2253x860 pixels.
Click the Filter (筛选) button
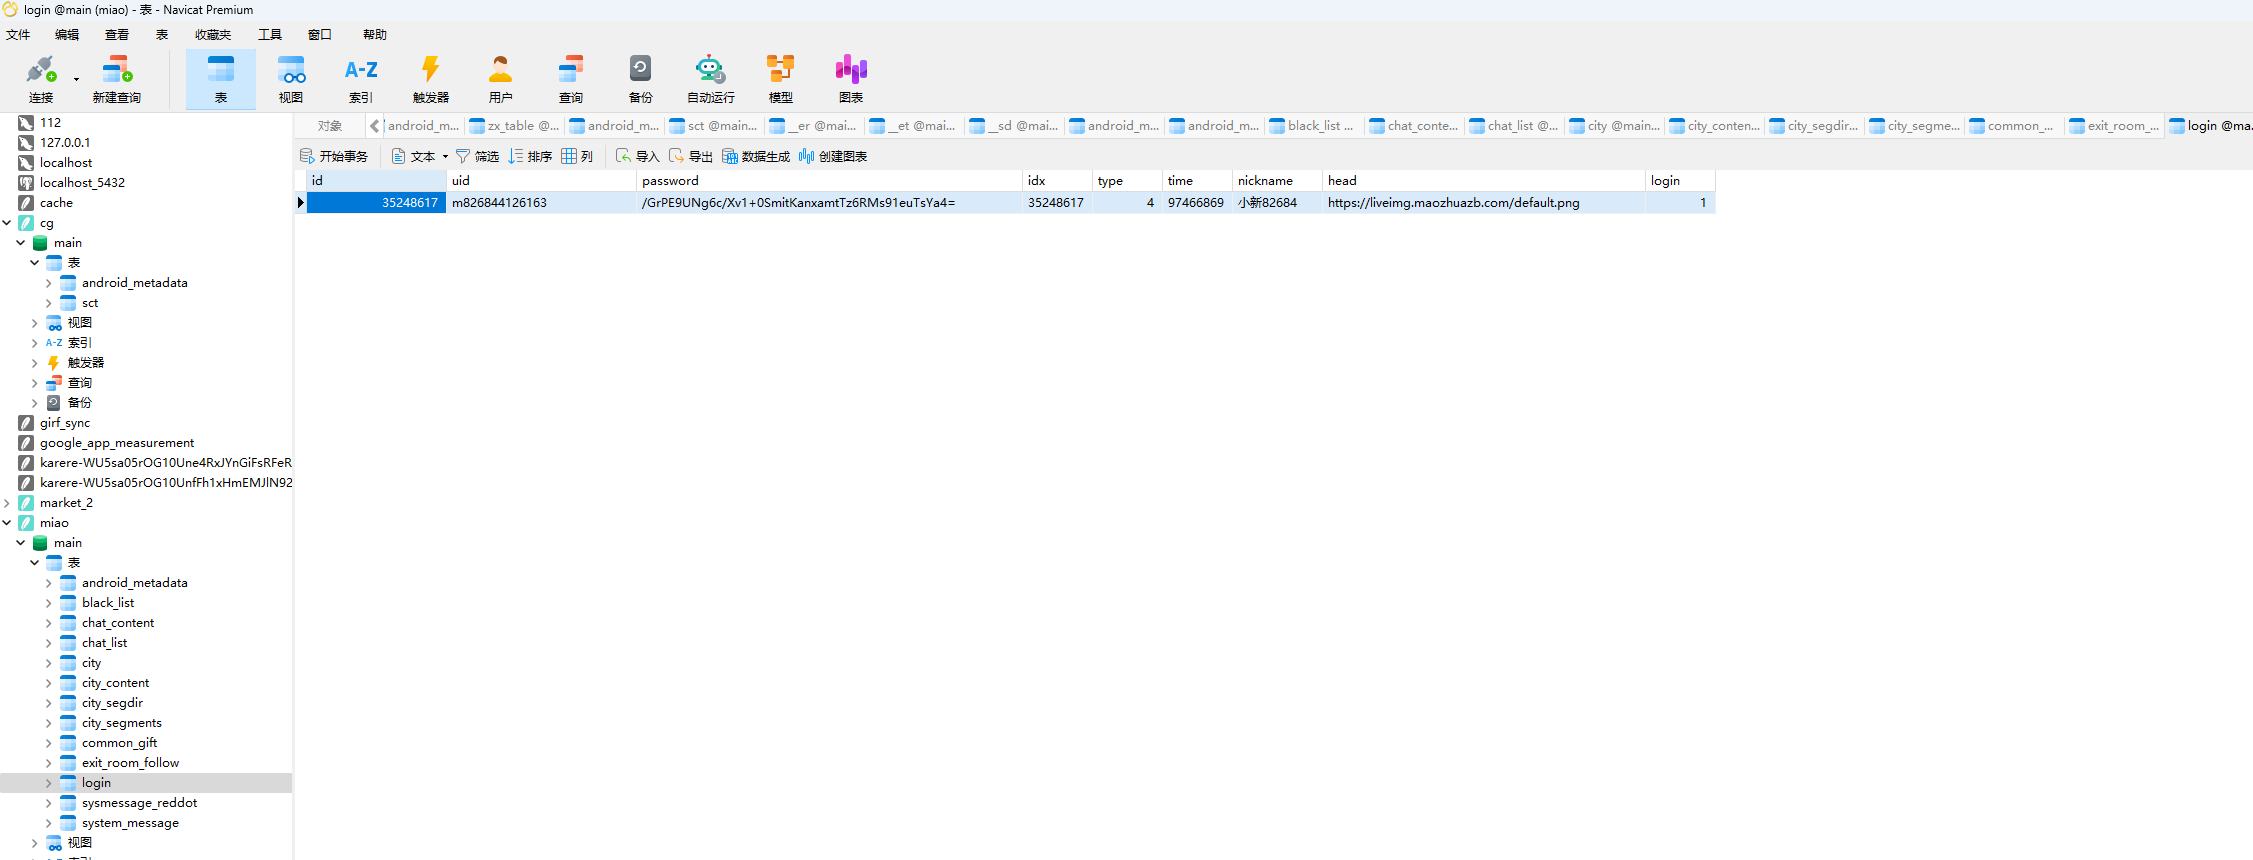click(478, 157)
